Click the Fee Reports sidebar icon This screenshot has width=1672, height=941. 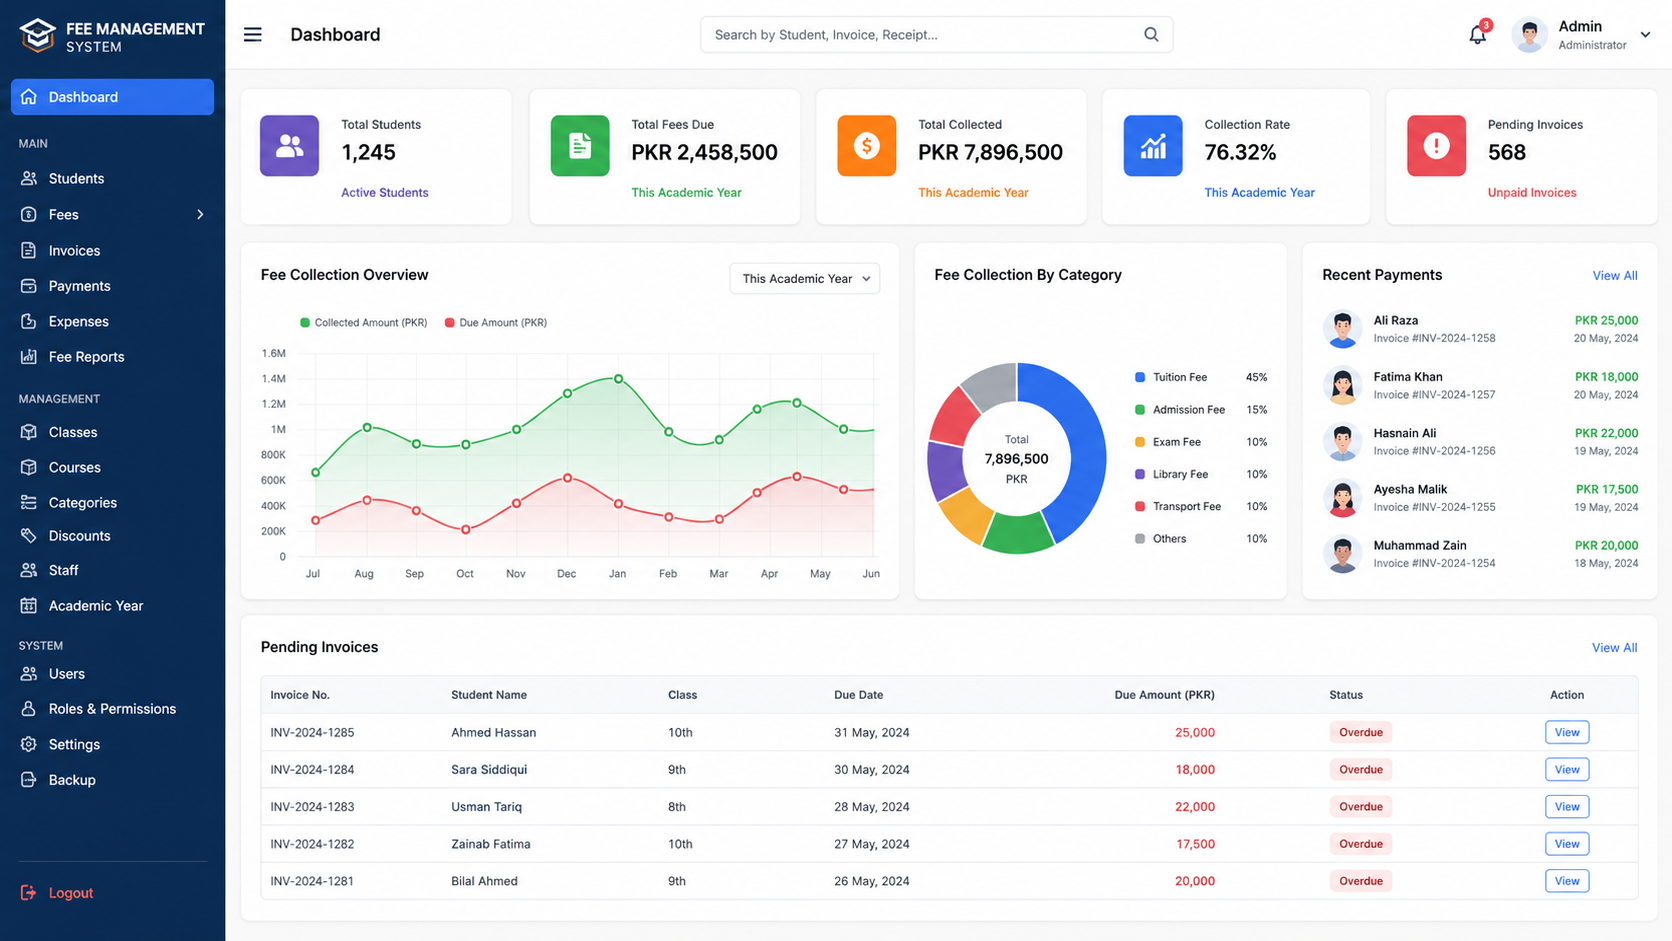[x=29, y=356]
